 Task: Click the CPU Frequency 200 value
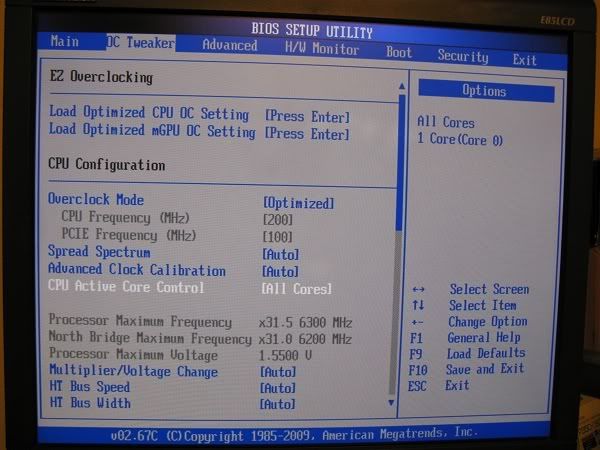(277, 220)
